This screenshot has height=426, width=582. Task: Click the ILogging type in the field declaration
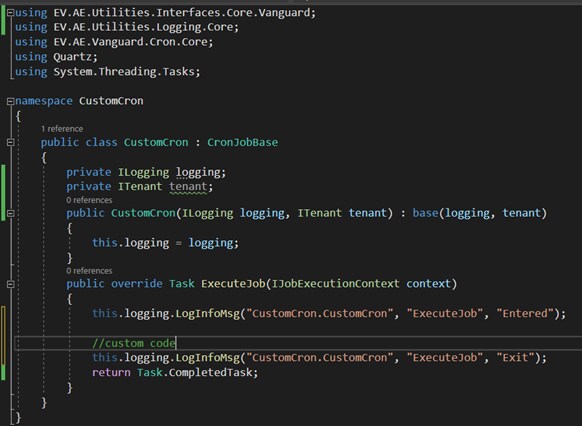143,172
